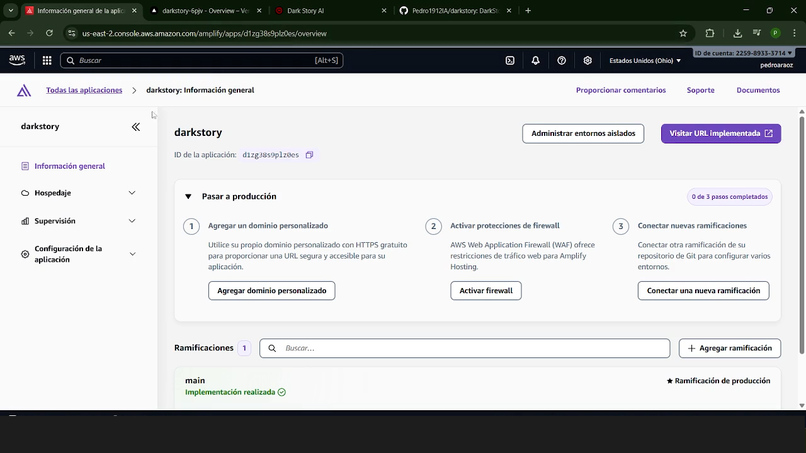Click the 0 de 3 pasos completados badge
This screenshot has width=806, height=453.
729,197
